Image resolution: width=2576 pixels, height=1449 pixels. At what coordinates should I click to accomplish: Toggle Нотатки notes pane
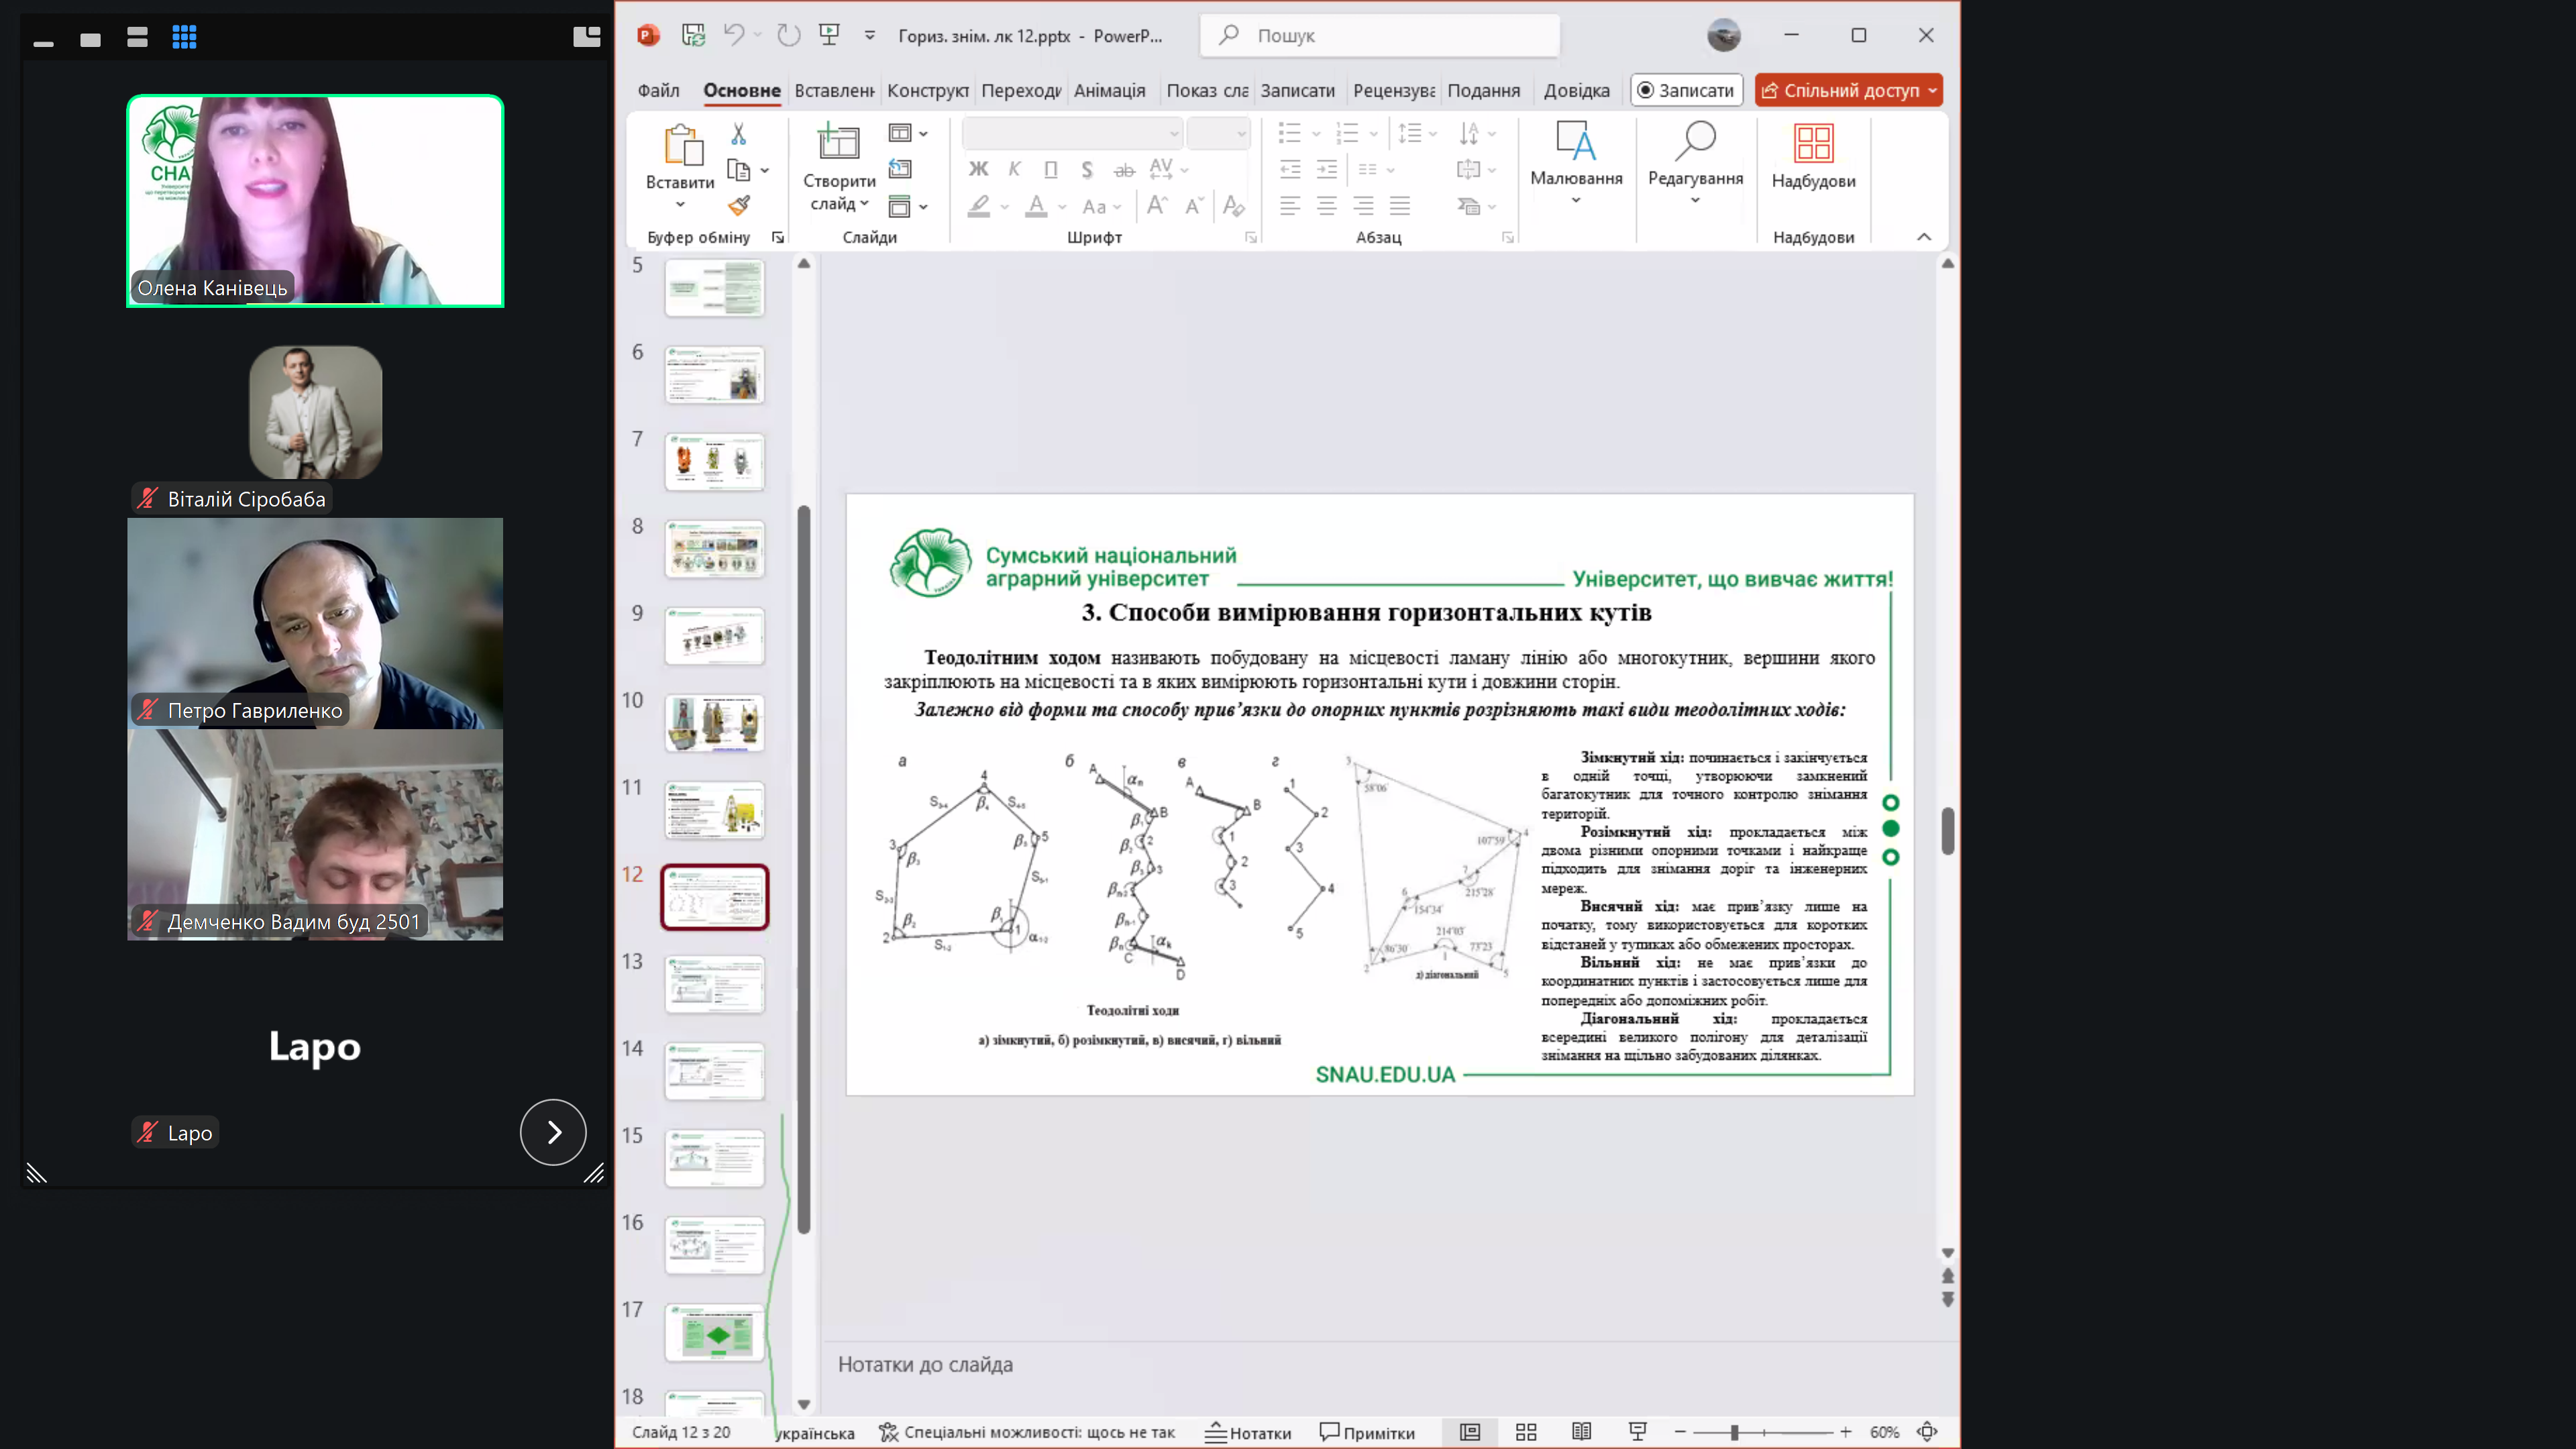click(1248, 1432)
